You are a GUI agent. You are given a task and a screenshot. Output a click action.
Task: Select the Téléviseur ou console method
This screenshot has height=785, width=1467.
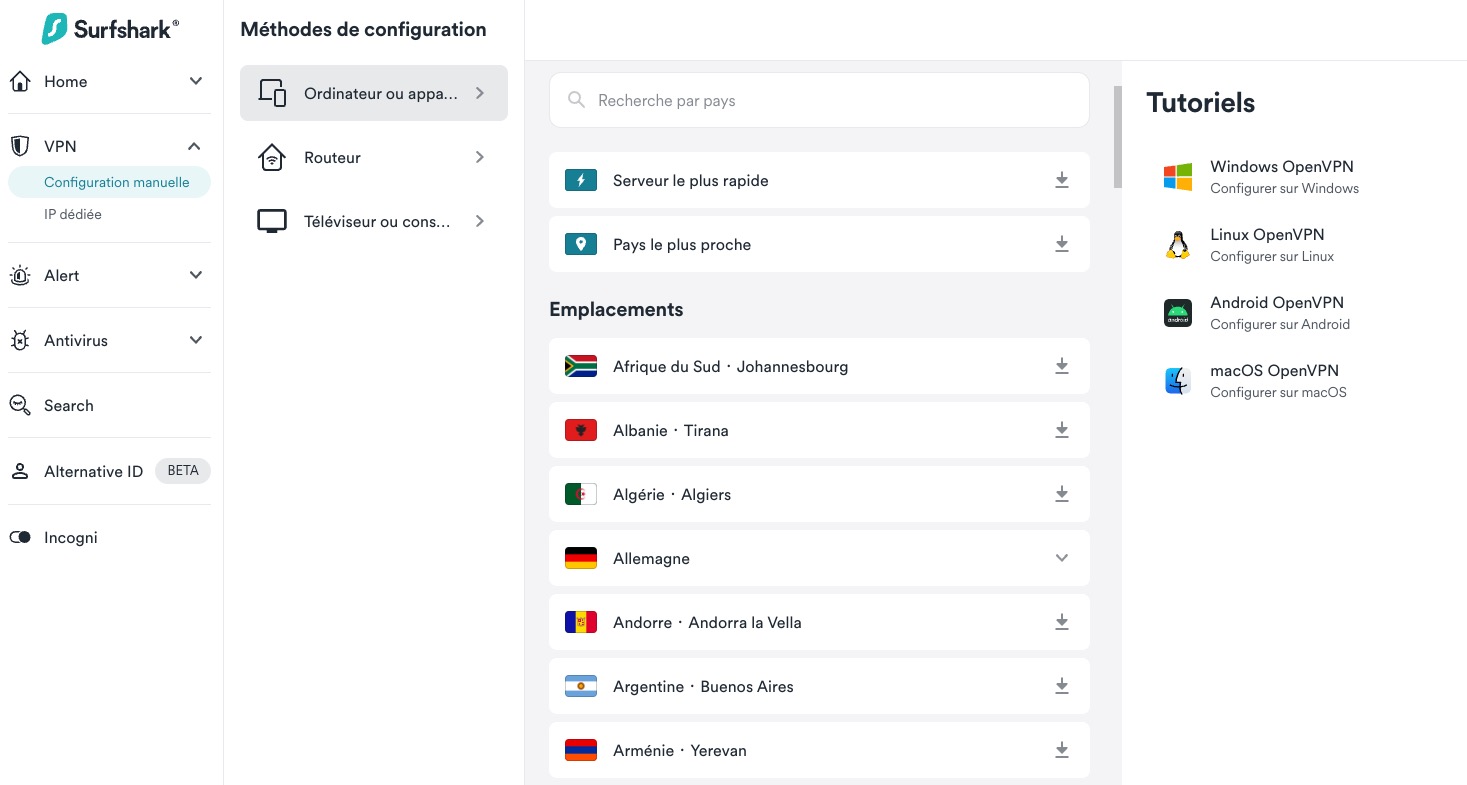coord(374,221)
